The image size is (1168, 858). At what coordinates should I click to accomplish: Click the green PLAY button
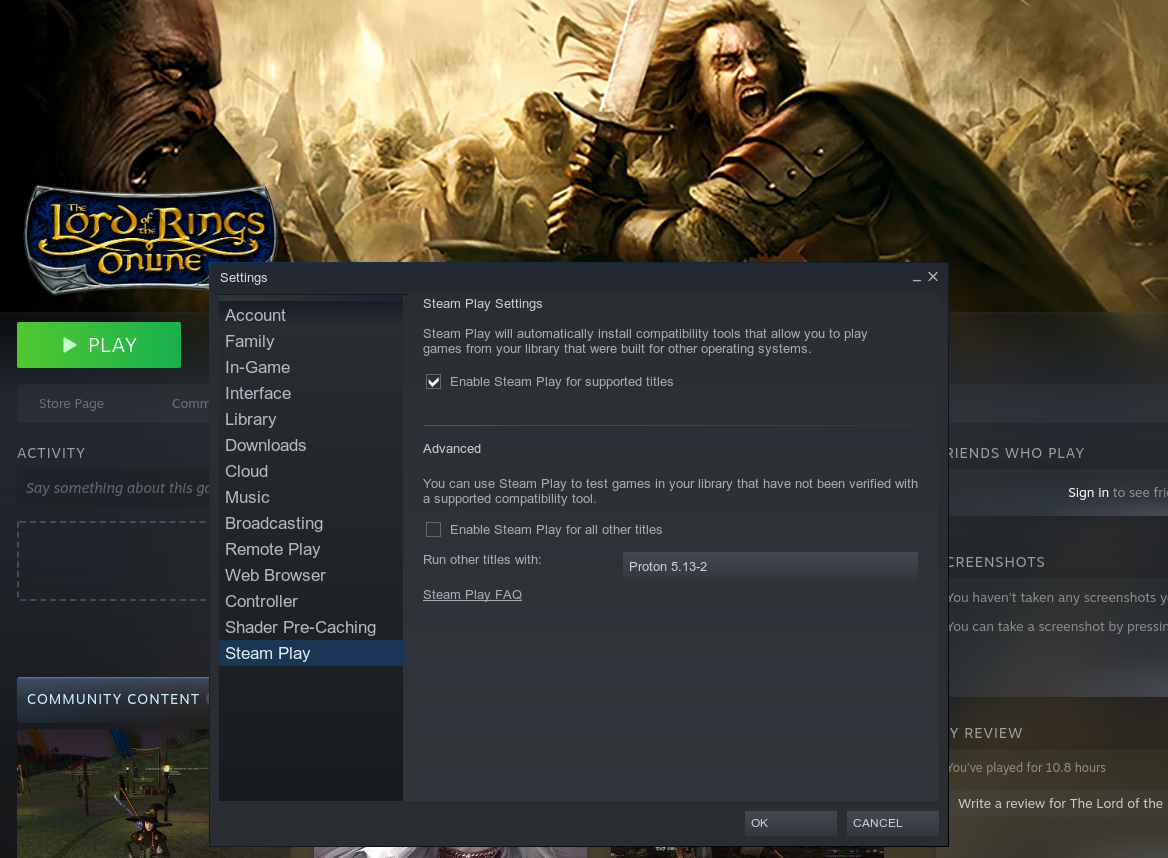(x=98, y=344)
